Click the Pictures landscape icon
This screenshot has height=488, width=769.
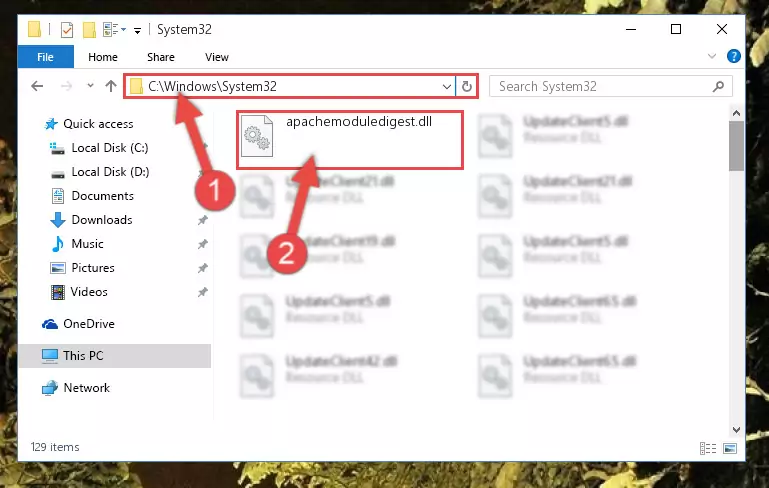point(58,268)
